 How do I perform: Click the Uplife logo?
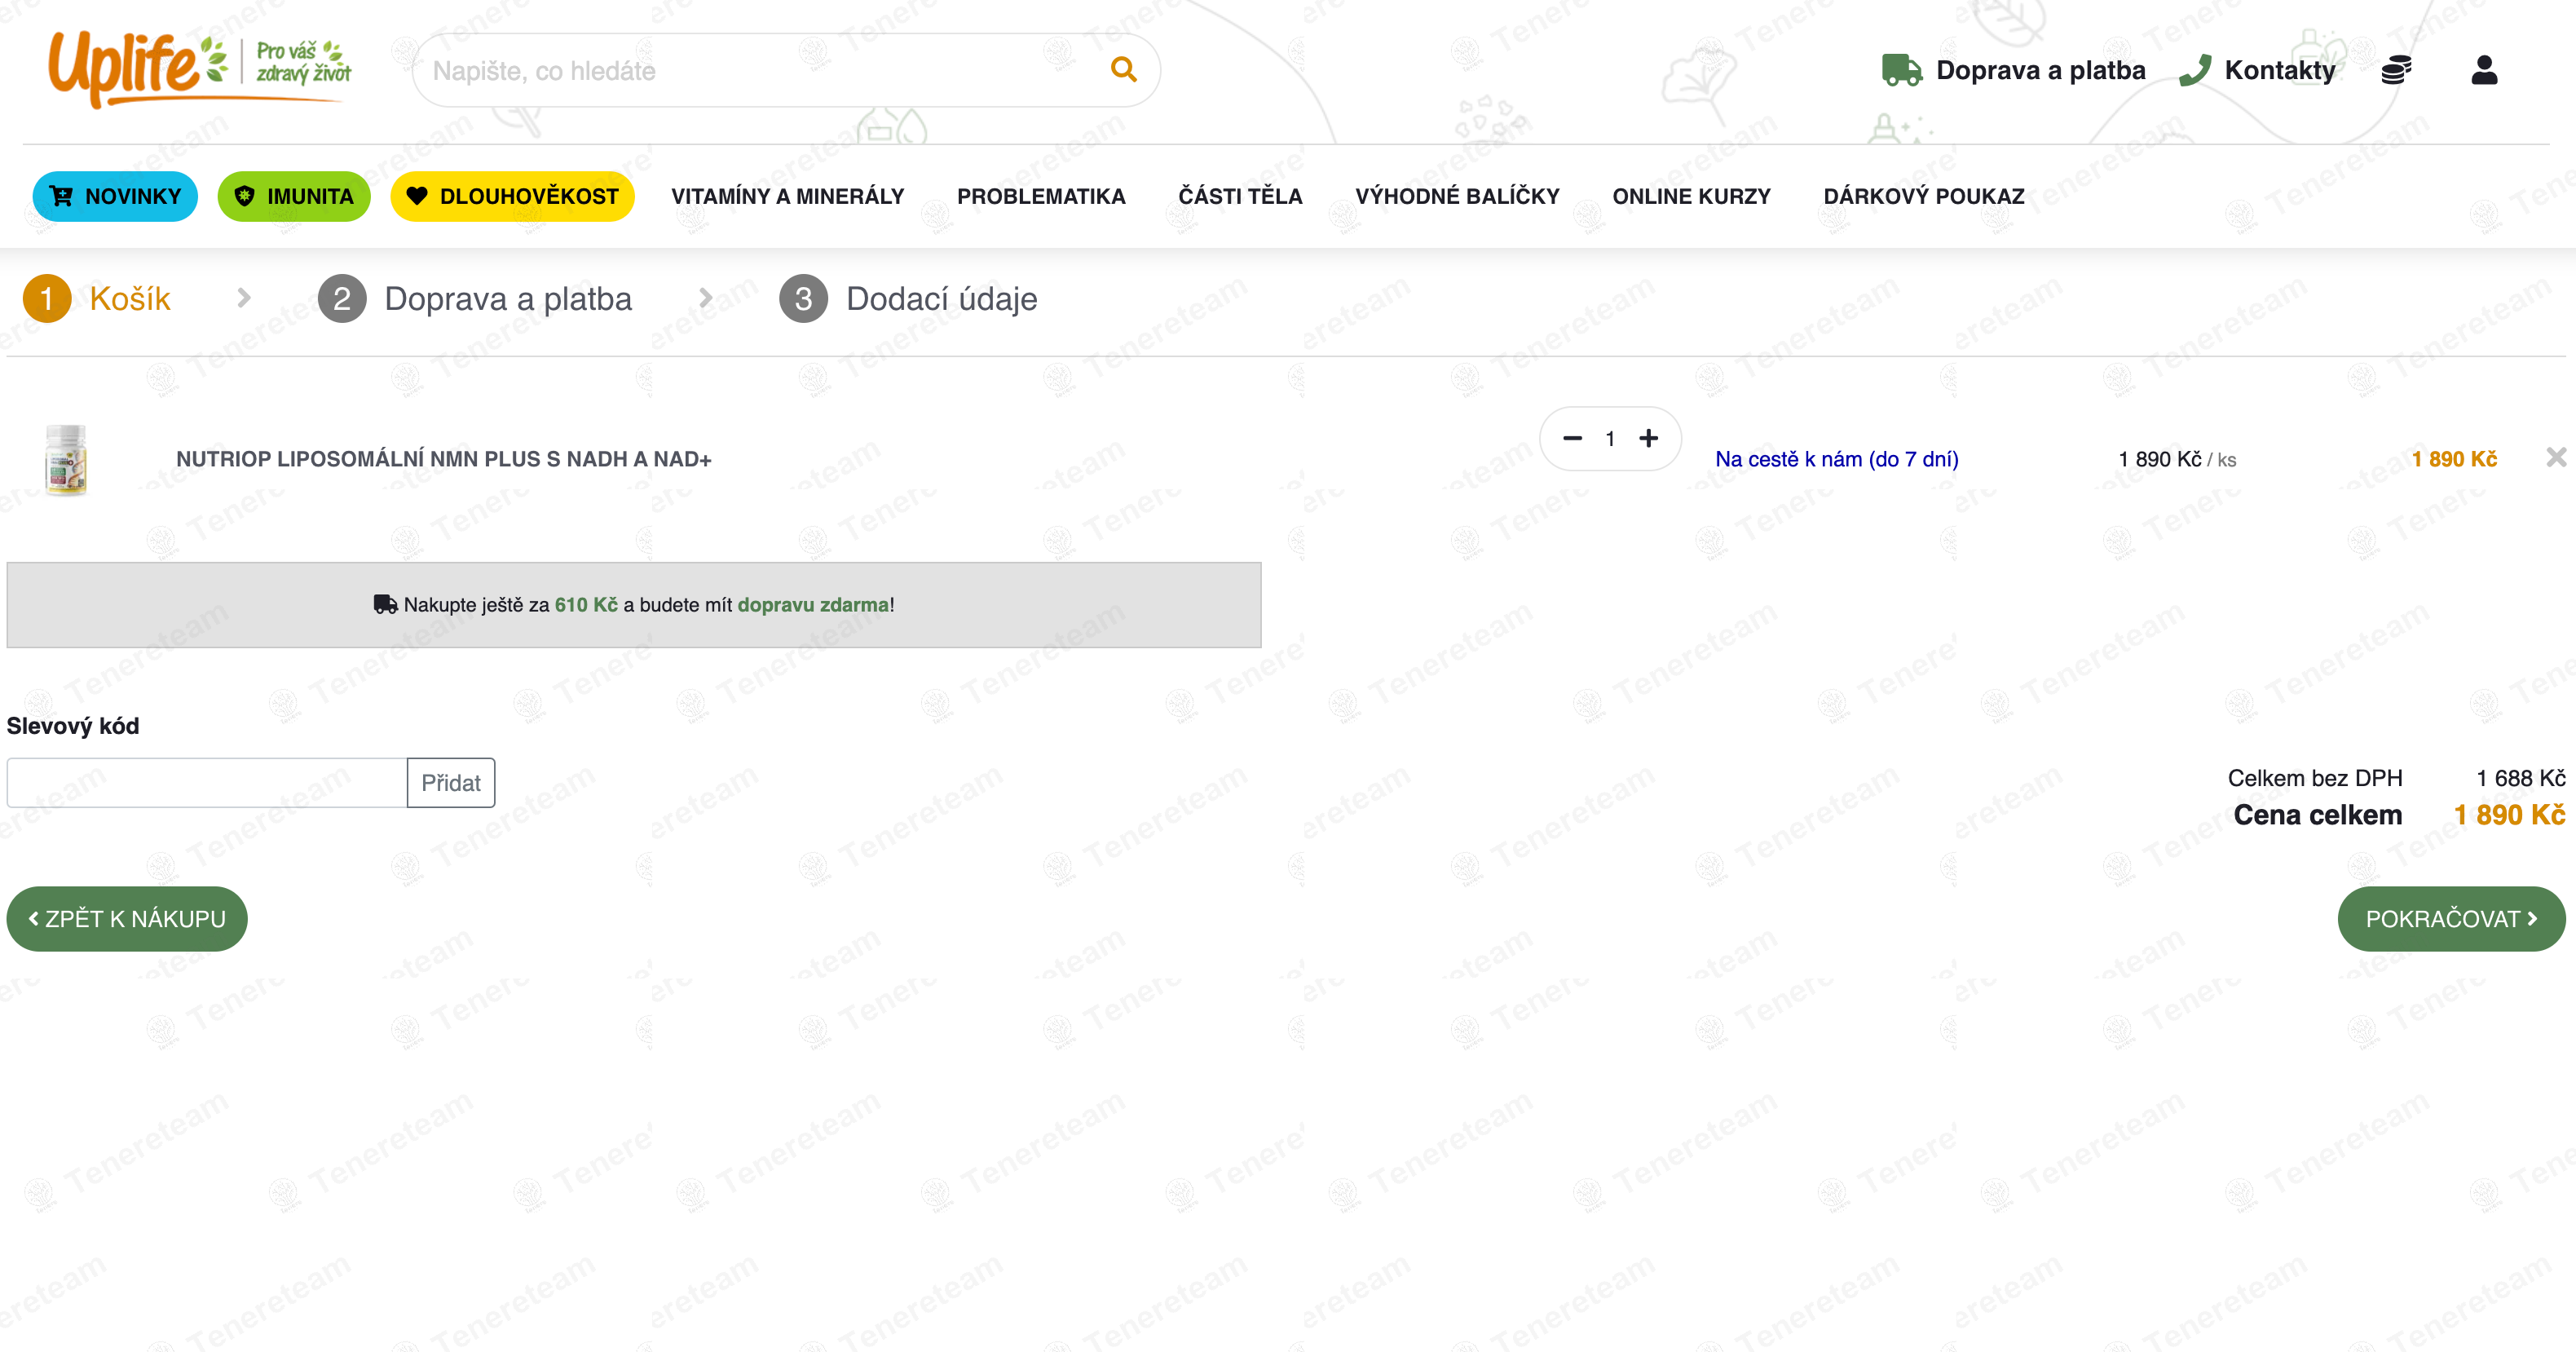point(200,68)
